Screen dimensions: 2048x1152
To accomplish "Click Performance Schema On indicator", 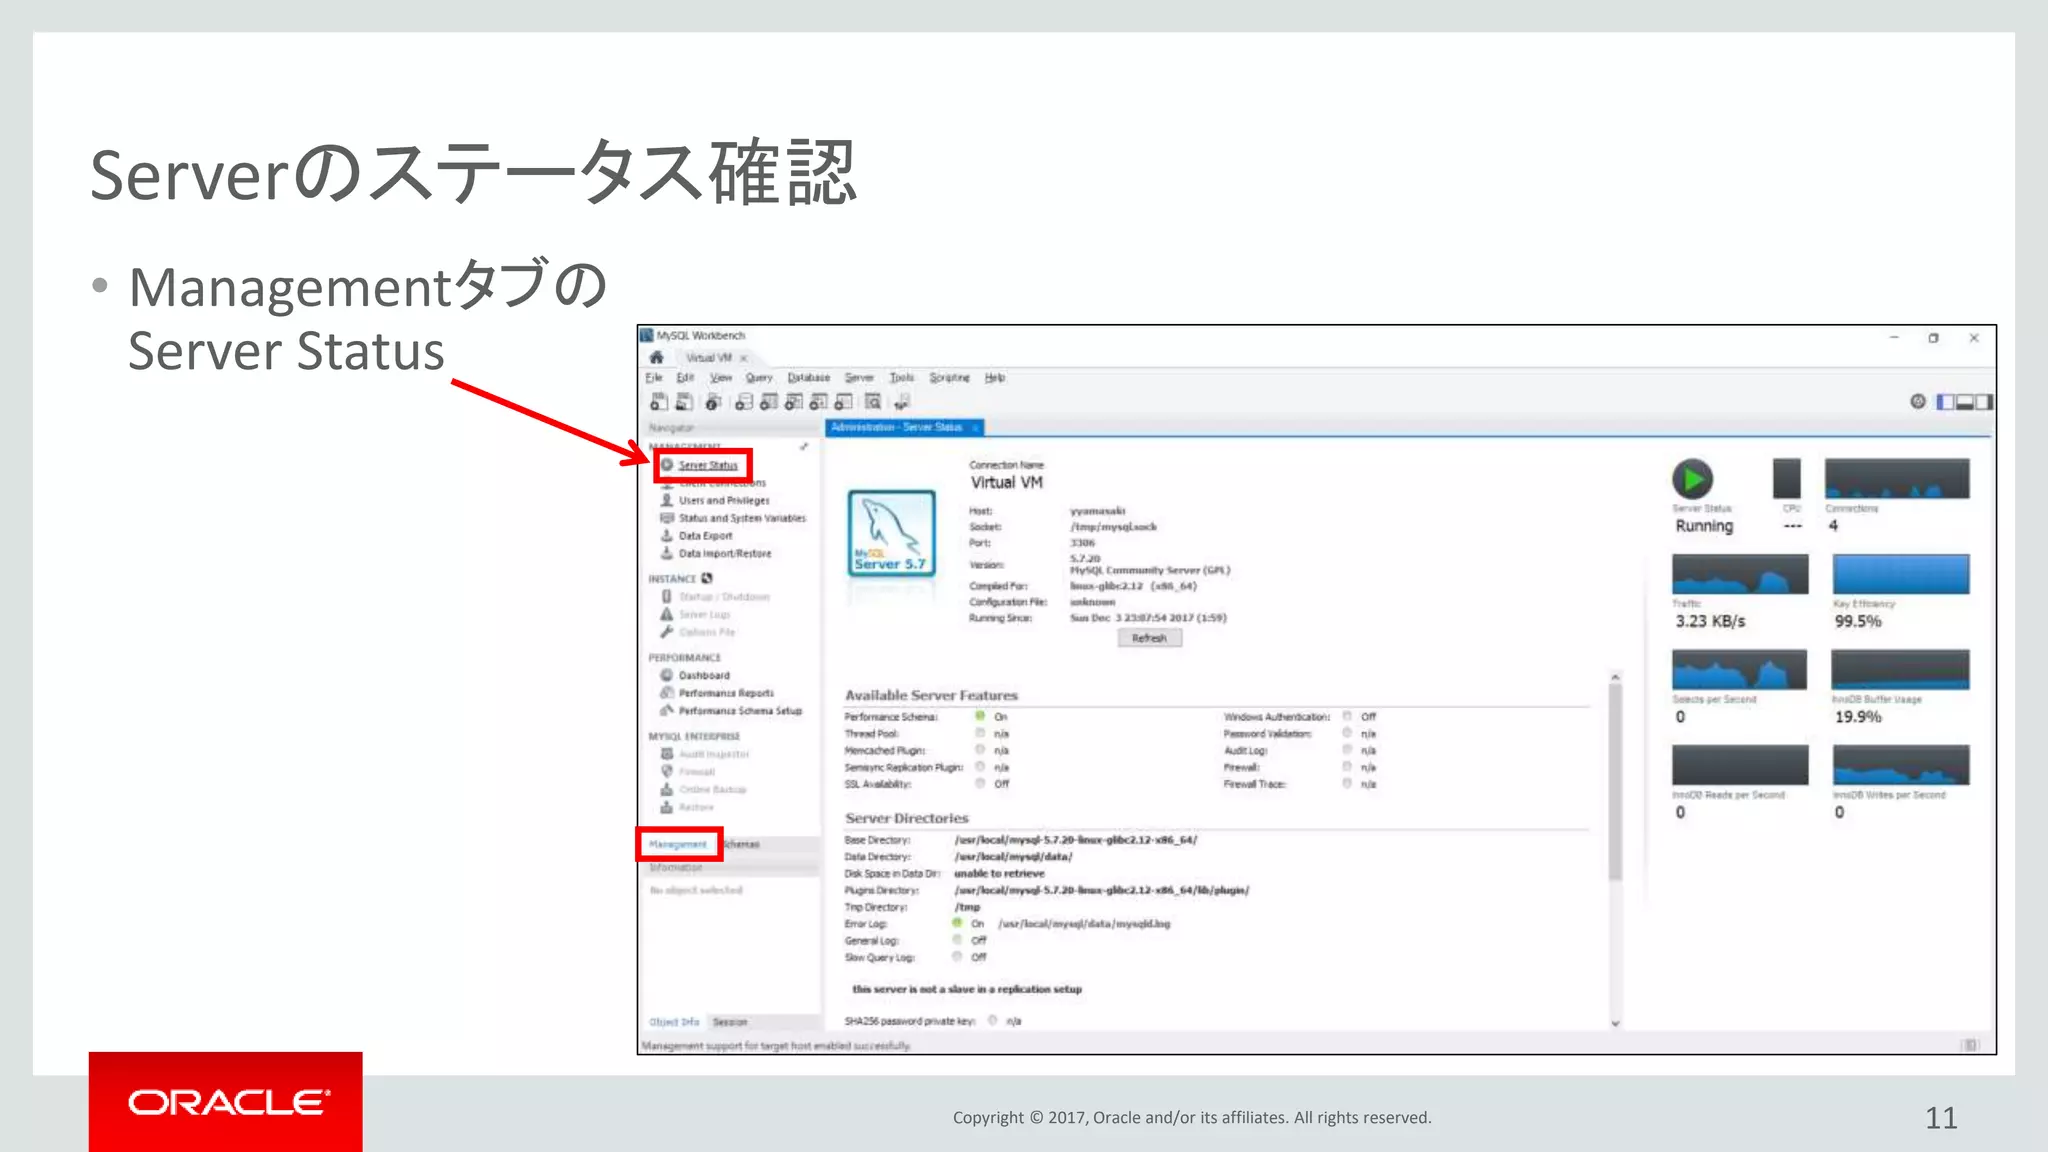I will (x=980, y=716).
